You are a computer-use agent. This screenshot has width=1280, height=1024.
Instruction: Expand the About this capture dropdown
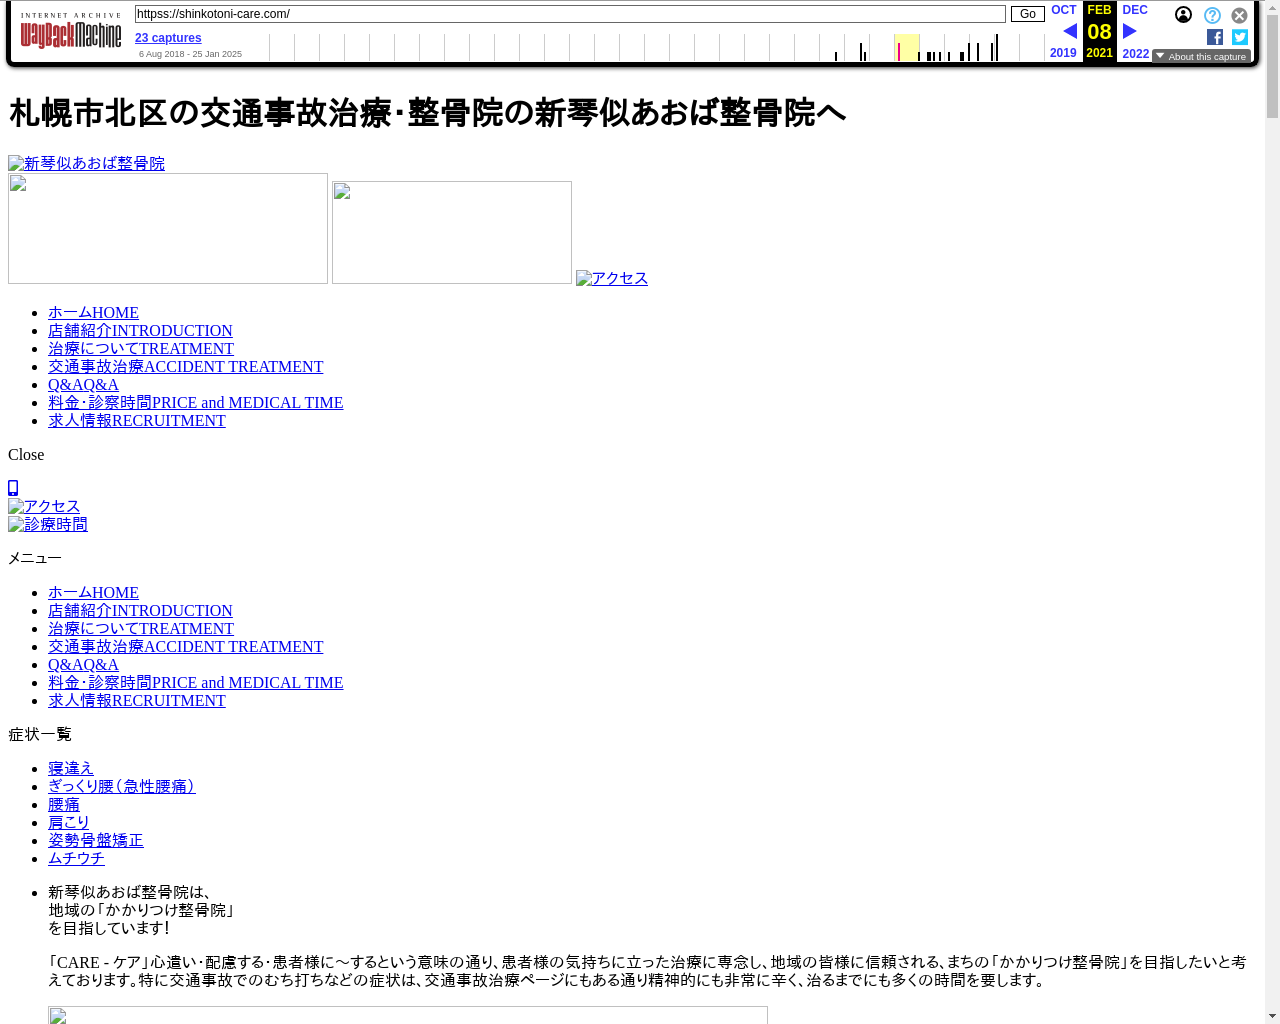[x=1201, y=57]
